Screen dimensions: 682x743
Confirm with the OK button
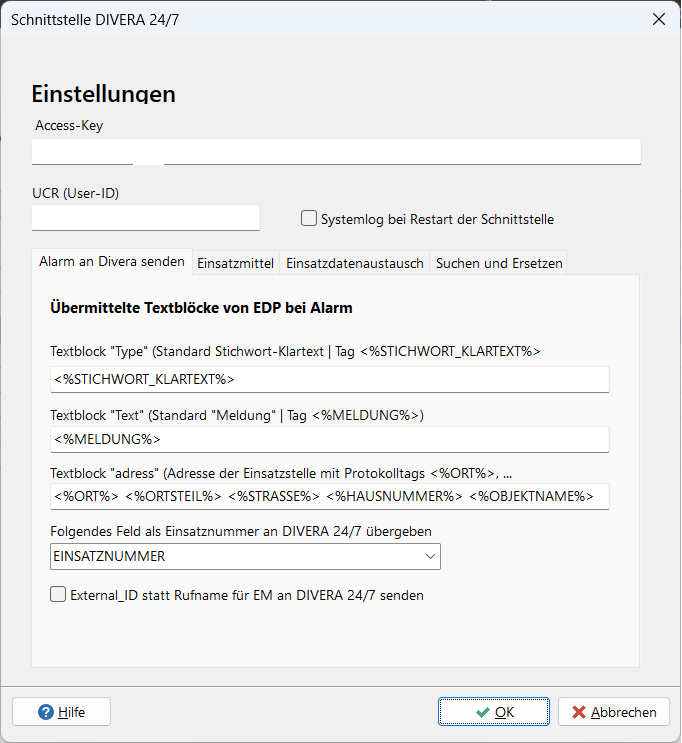coord(494,712)
